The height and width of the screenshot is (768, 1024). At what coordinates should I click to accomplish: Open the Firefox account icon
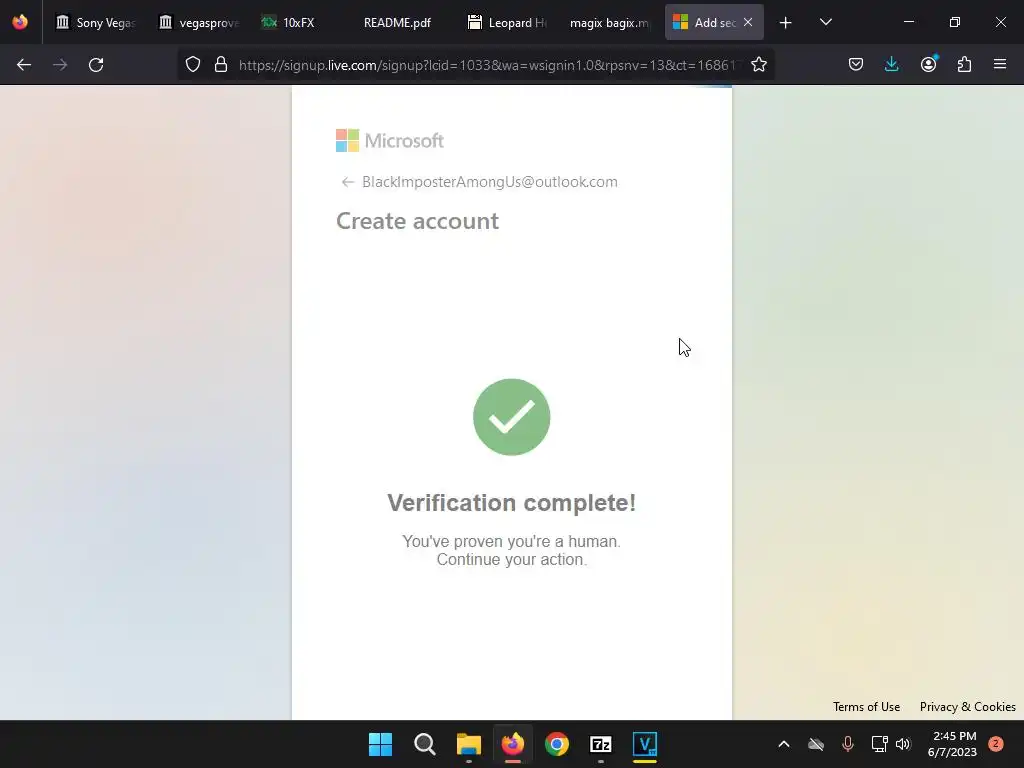(x=928, y=65)
